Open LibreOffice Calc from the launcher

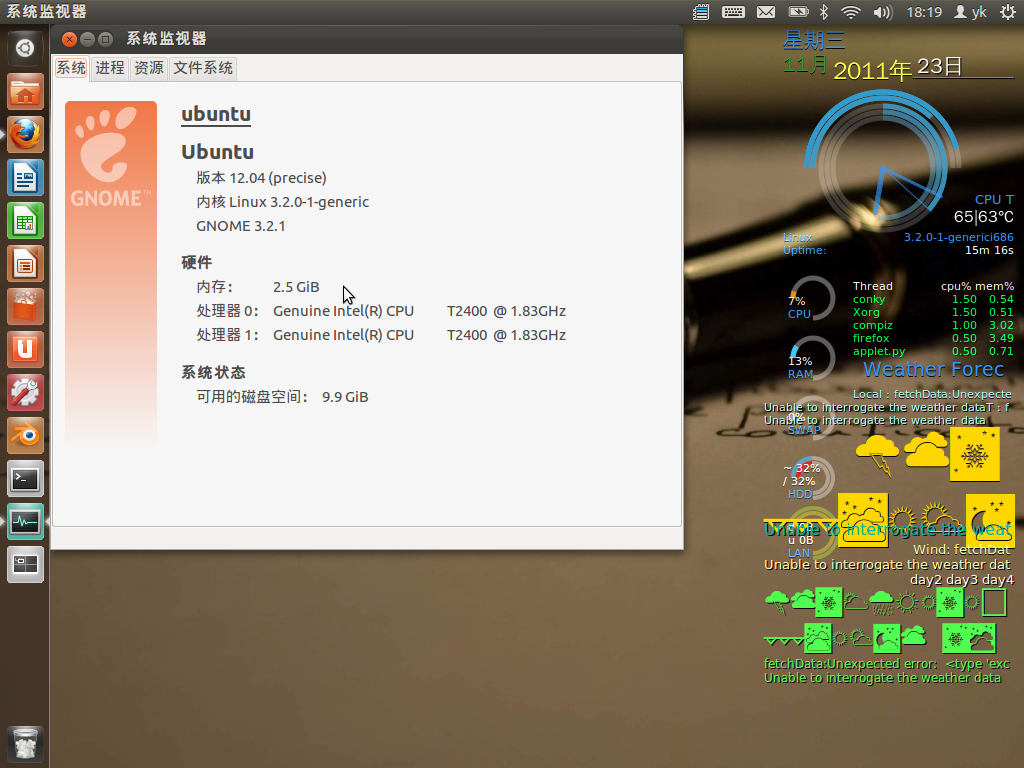click(x=25, y=221)
